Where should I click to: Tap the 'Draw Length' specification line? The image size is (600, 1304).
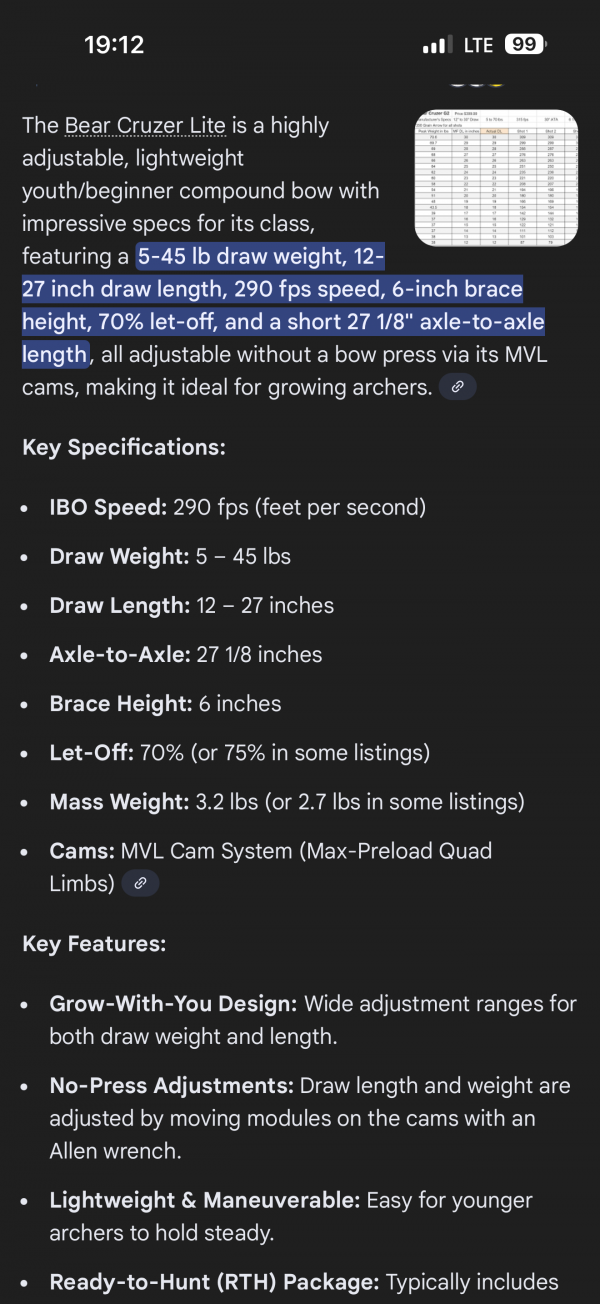[x=192, y=605]
